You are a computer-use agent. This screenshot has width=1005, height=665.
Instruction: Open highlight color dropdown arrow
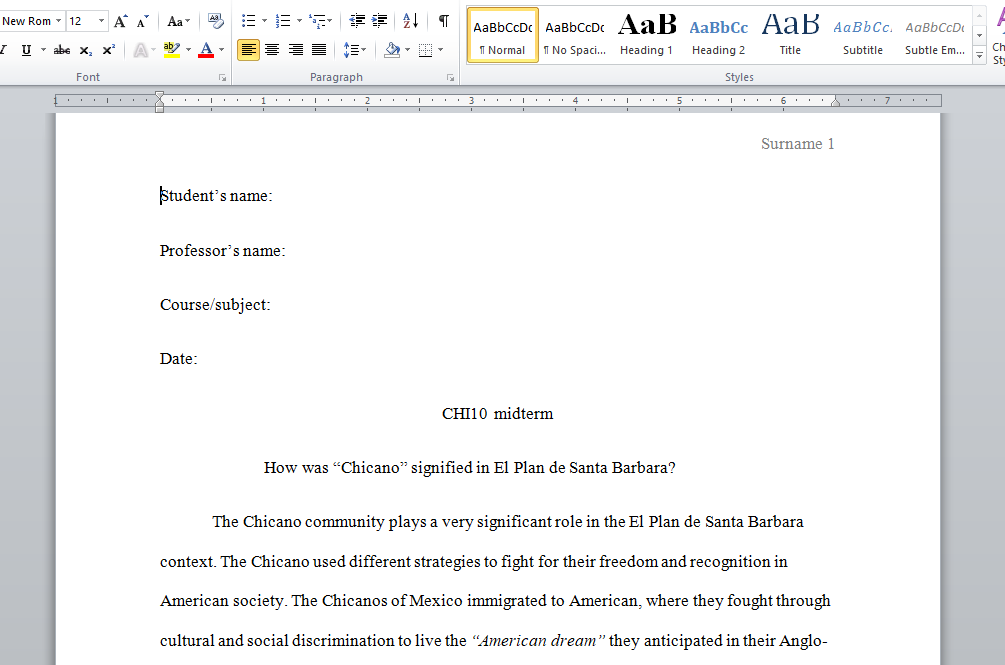188,50
